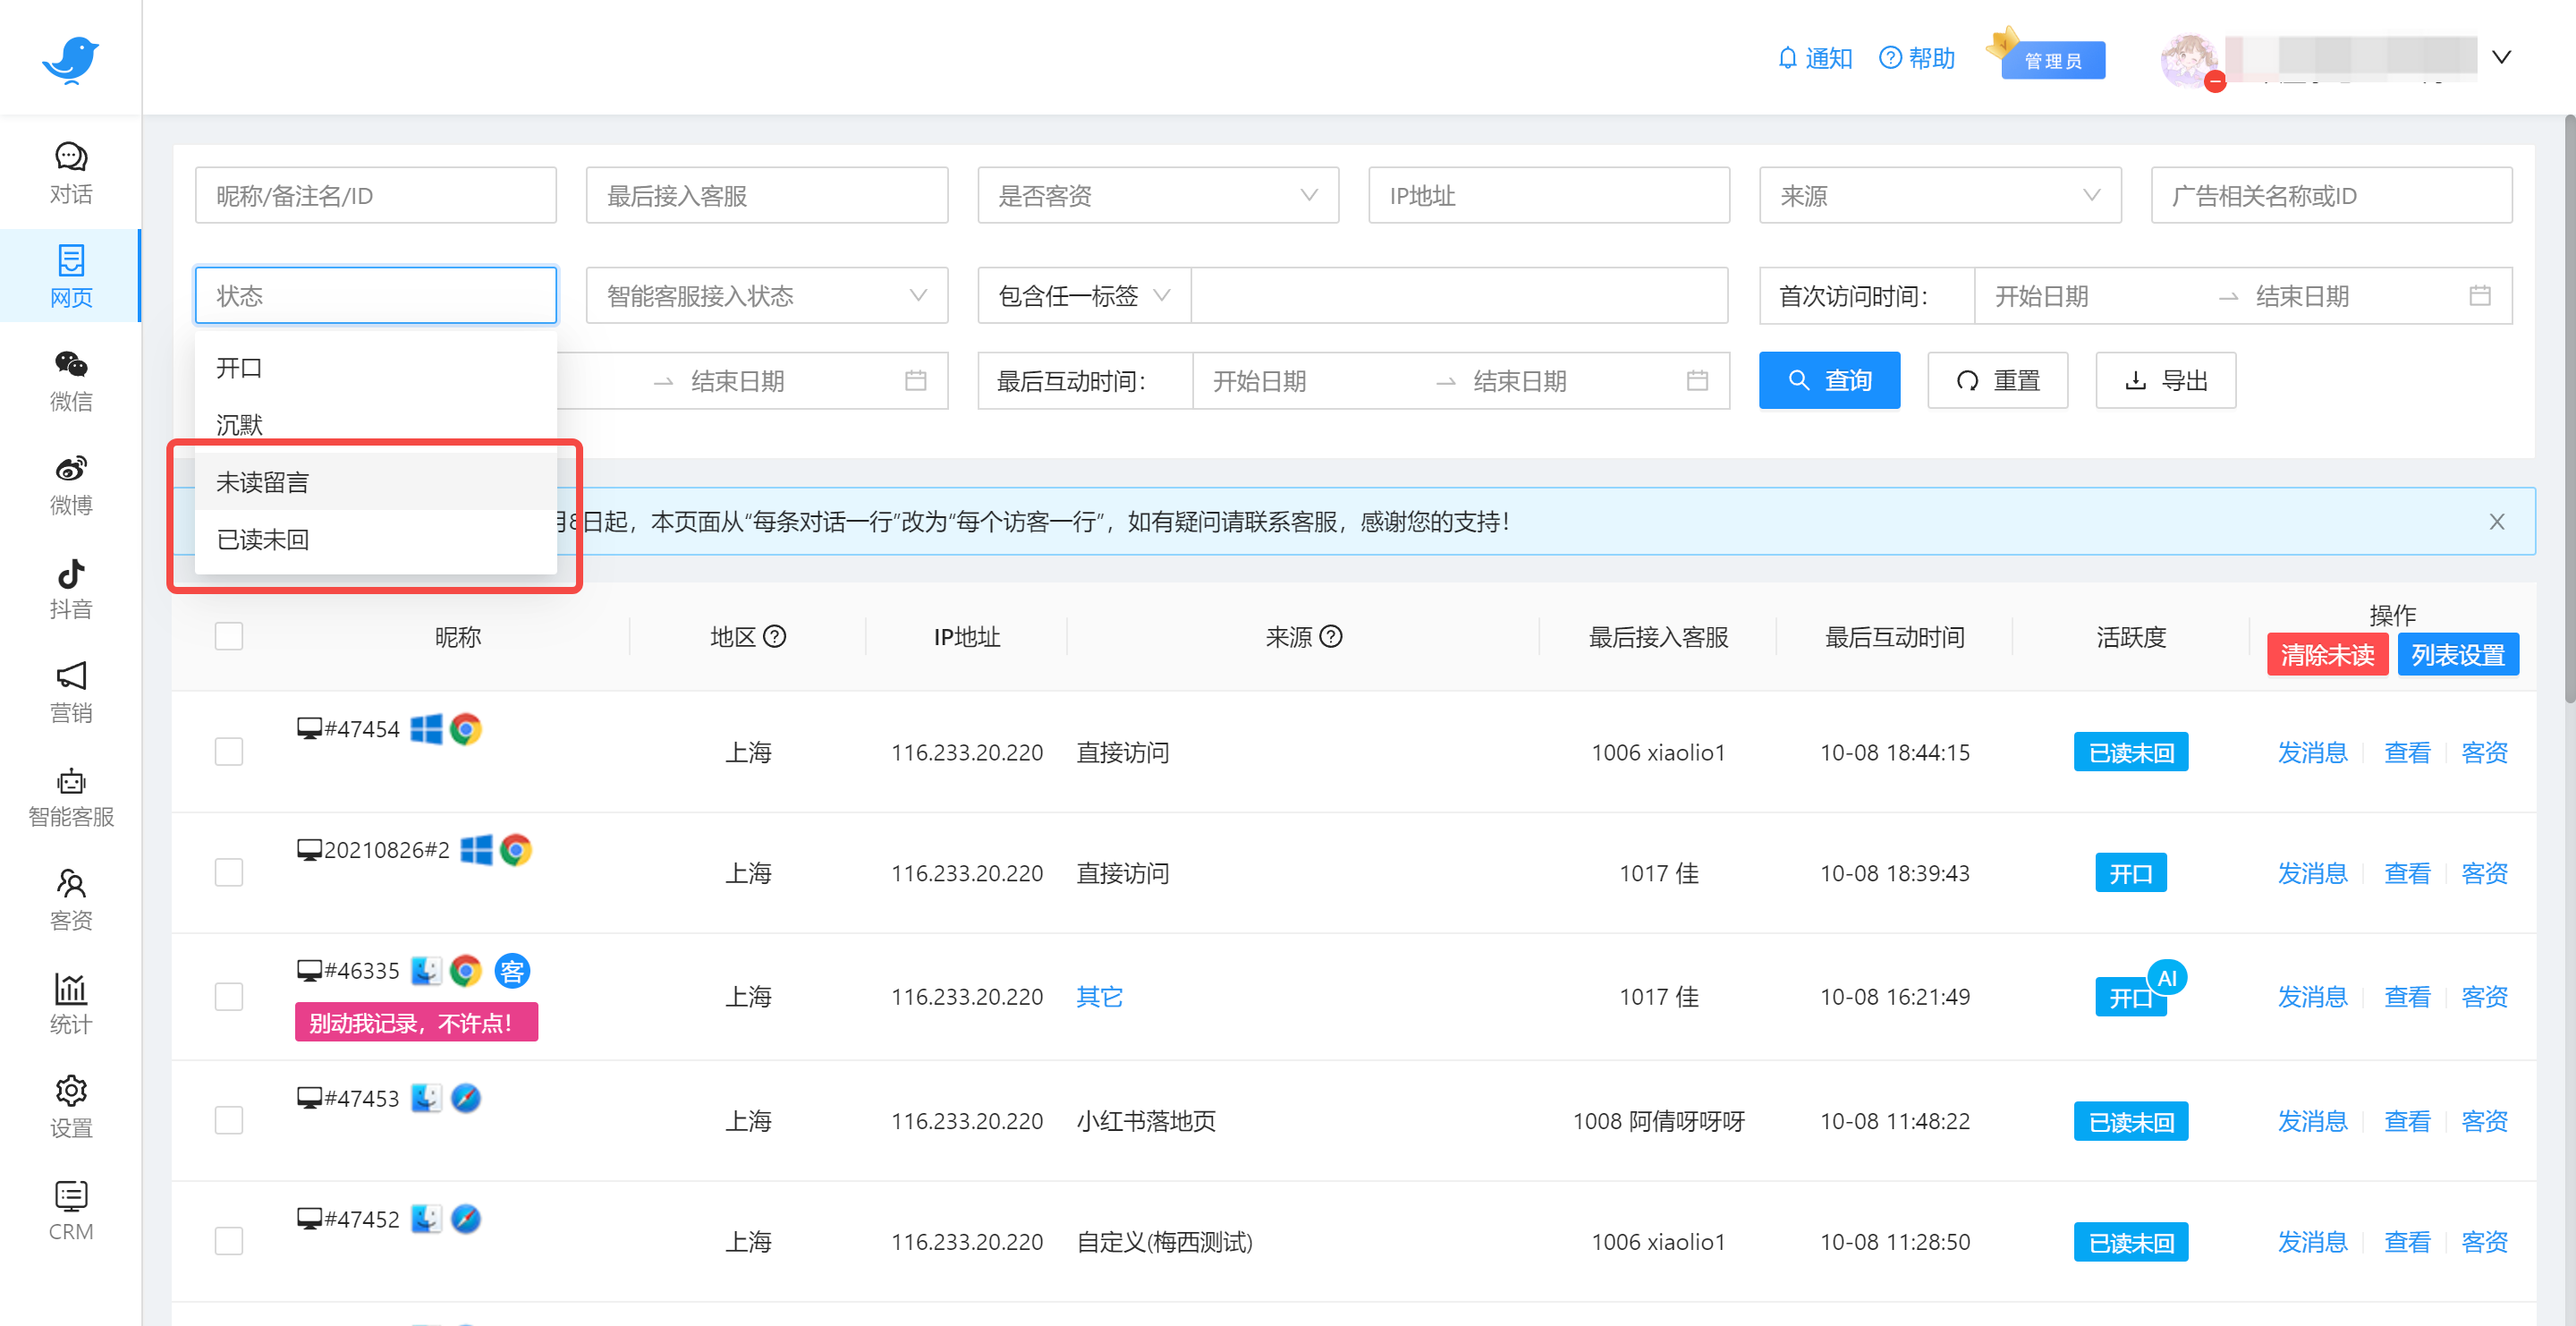Open the 对话 section in sidebar
Screen dimensions: 2576x1326
click(70, 172)
